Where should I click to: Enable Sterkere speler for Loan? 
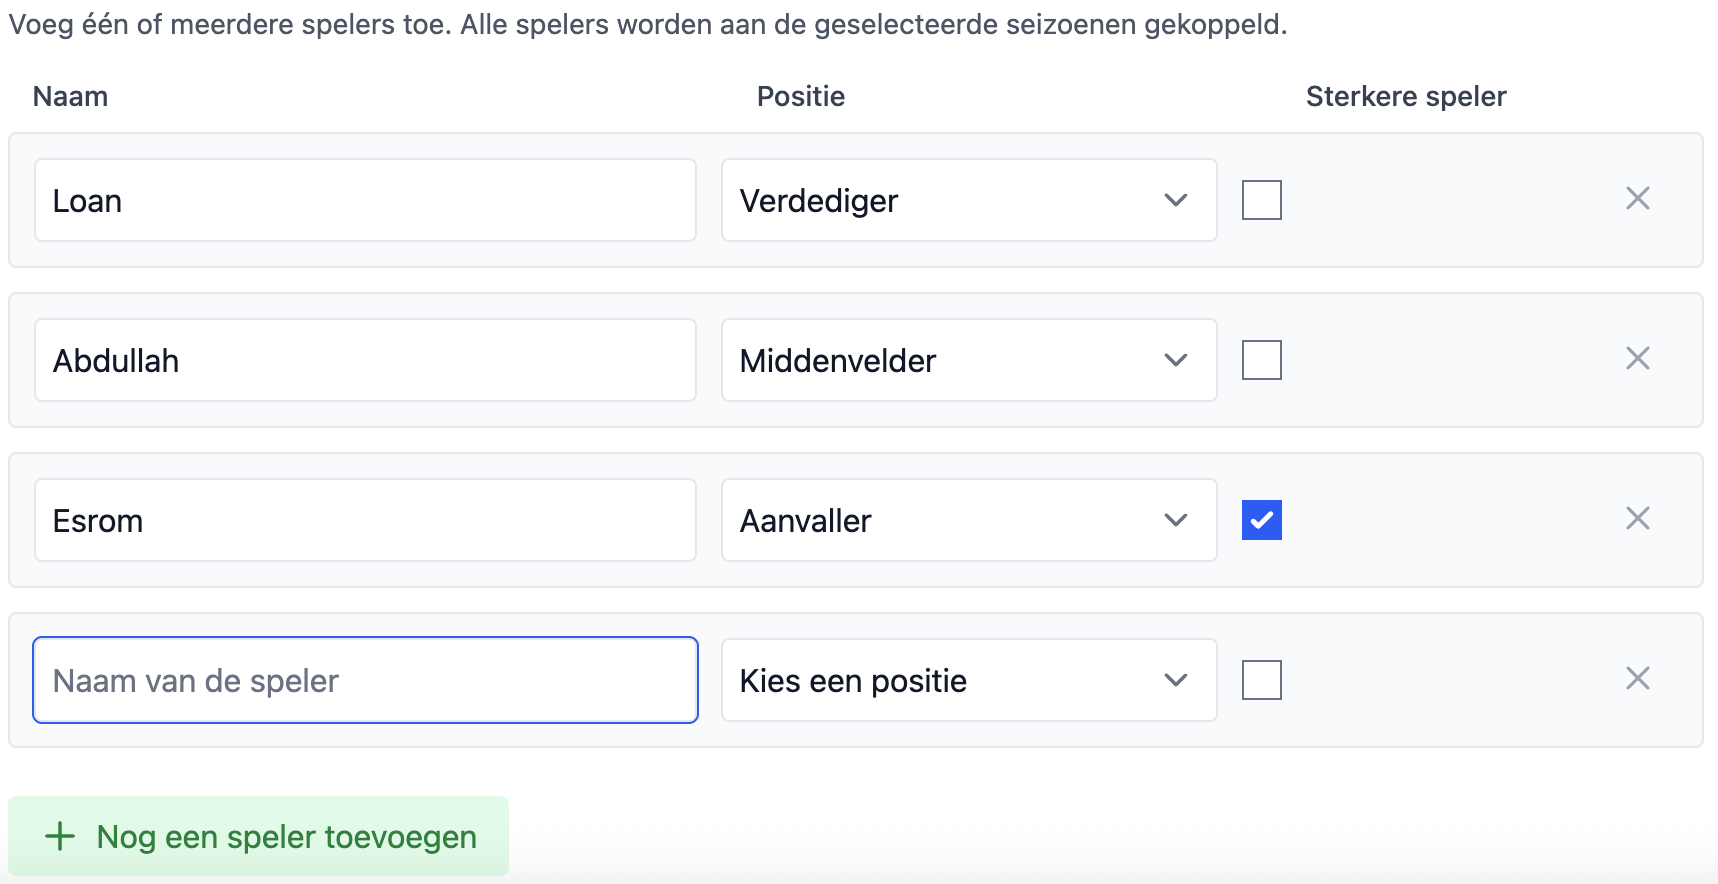coord(1261,199)
